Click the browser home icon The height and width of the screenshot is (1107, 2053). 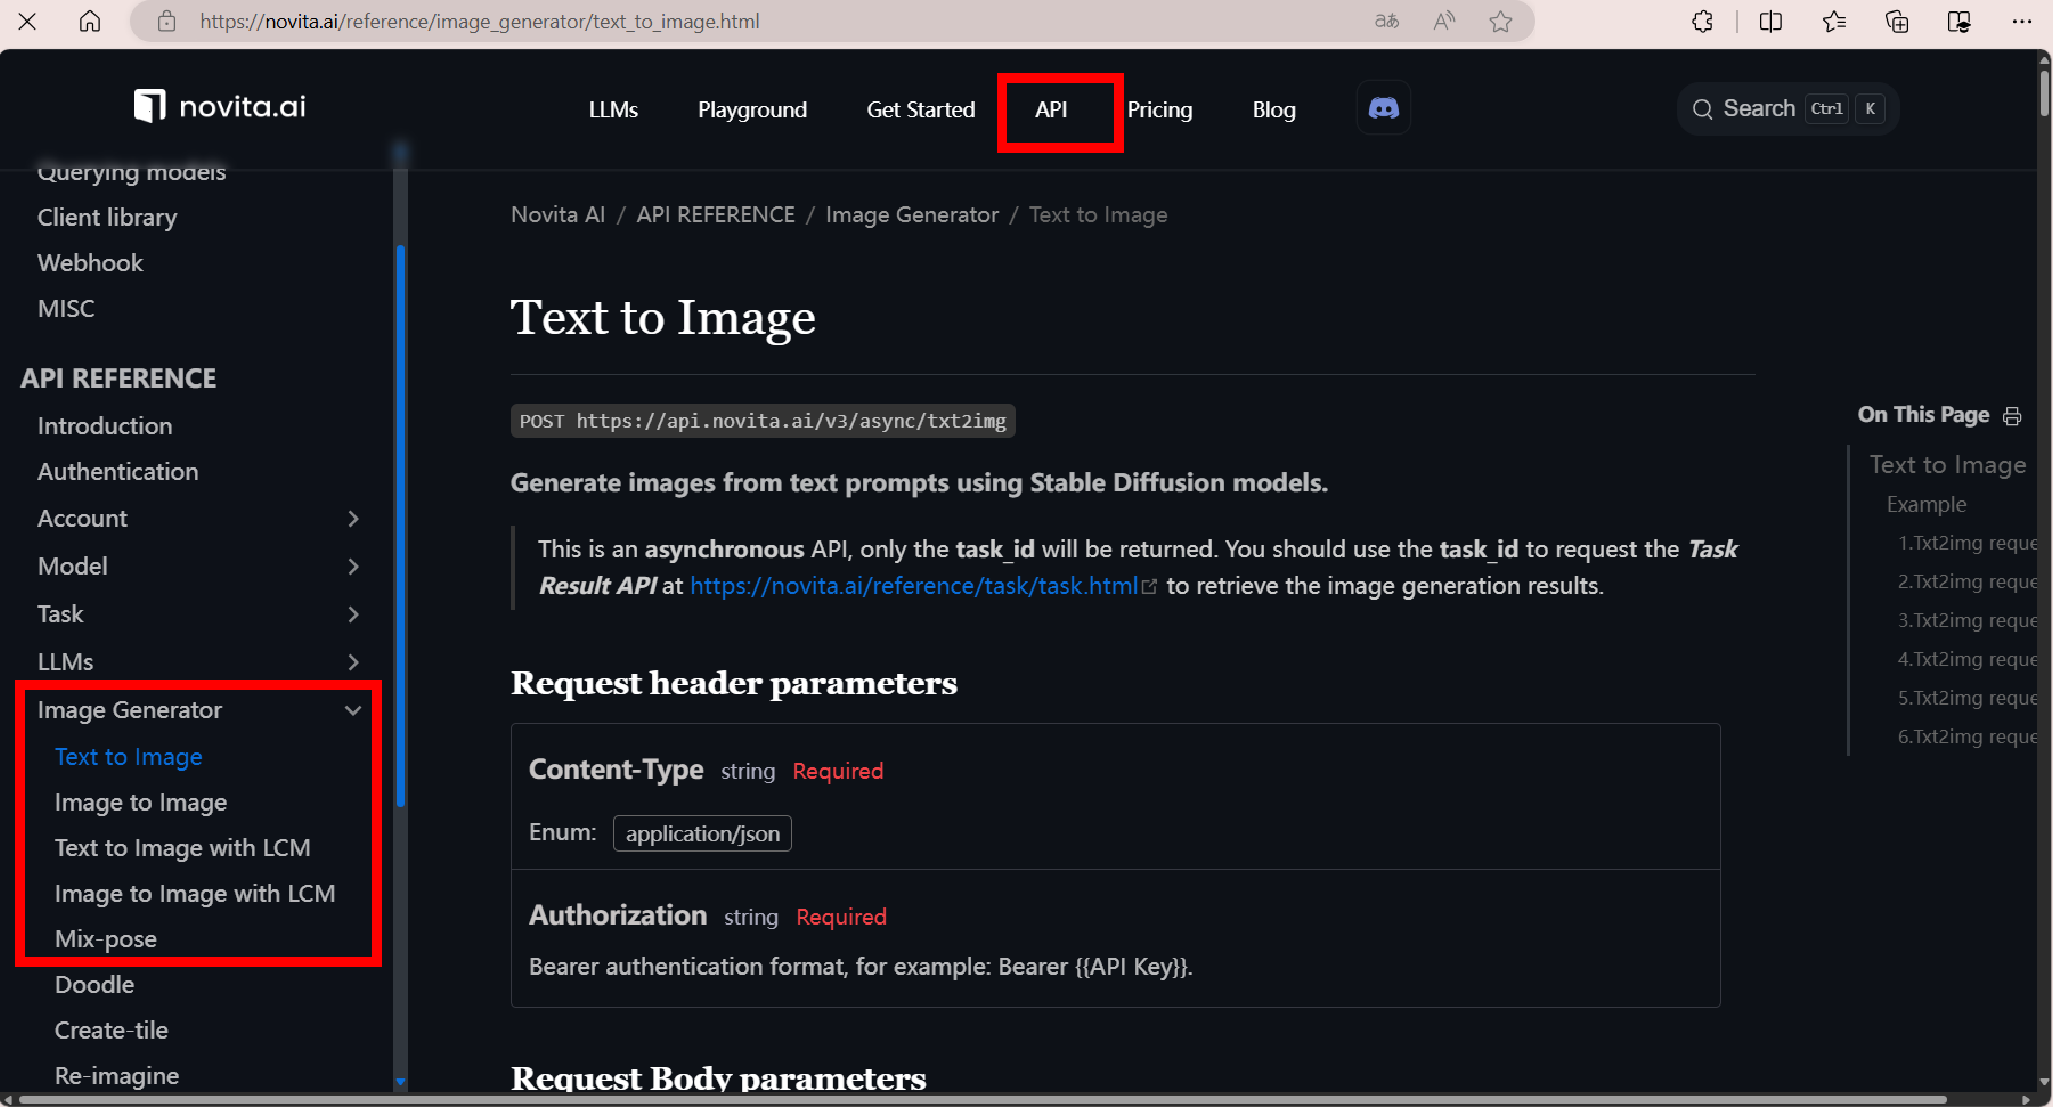point(90,21)
